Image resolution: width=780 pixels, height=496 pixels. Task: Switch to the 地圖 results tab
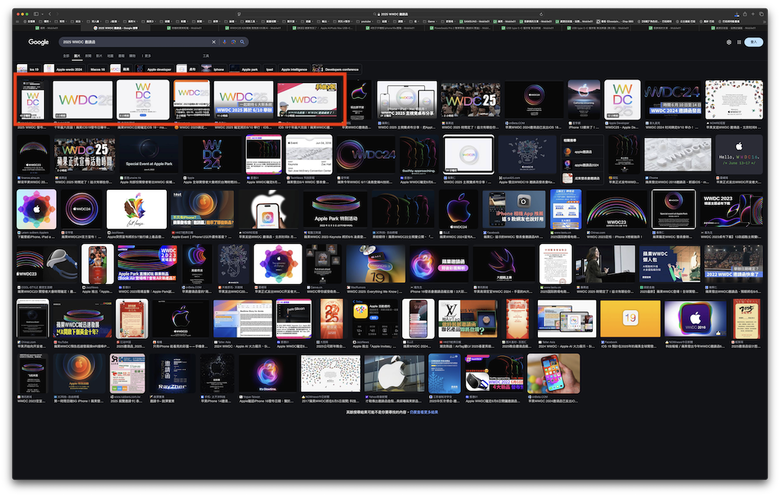pos(110,56)
